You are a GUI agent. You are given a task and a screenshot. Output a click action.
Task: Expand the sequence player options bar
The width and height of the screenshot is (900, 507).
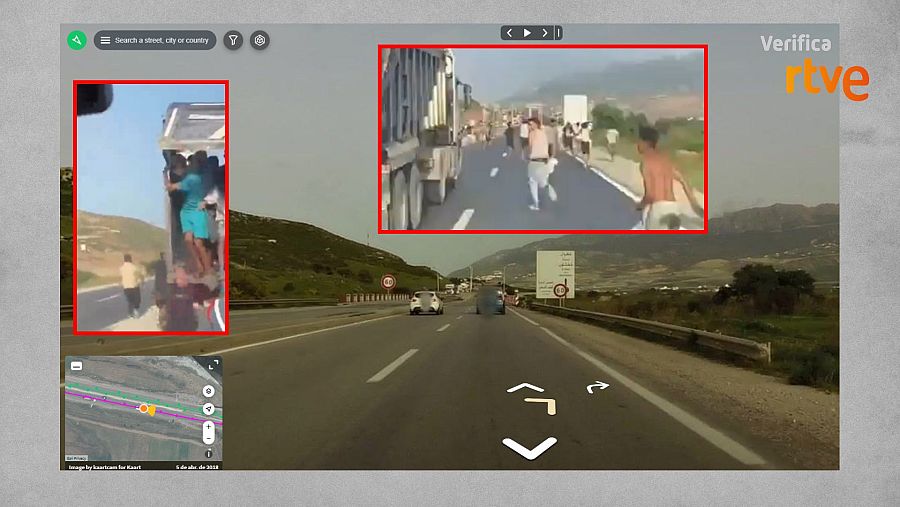point(558,33)
